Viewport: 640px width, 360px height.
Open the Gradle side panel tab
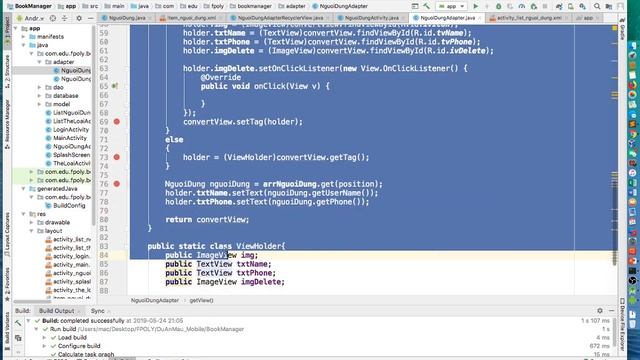point(622,29)
